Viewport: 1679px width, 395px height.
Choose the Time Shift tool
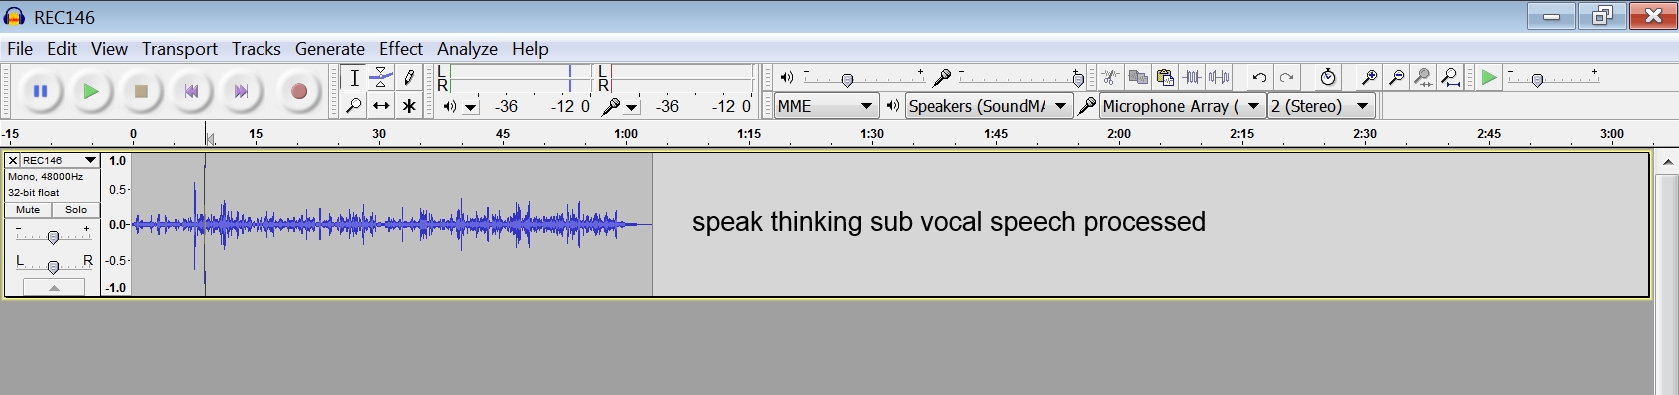(381, 105)
